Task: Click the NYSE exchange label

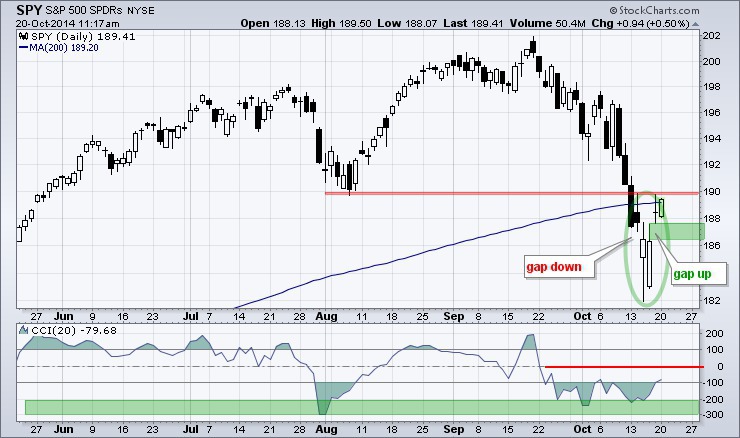Action: pos(141,10)
